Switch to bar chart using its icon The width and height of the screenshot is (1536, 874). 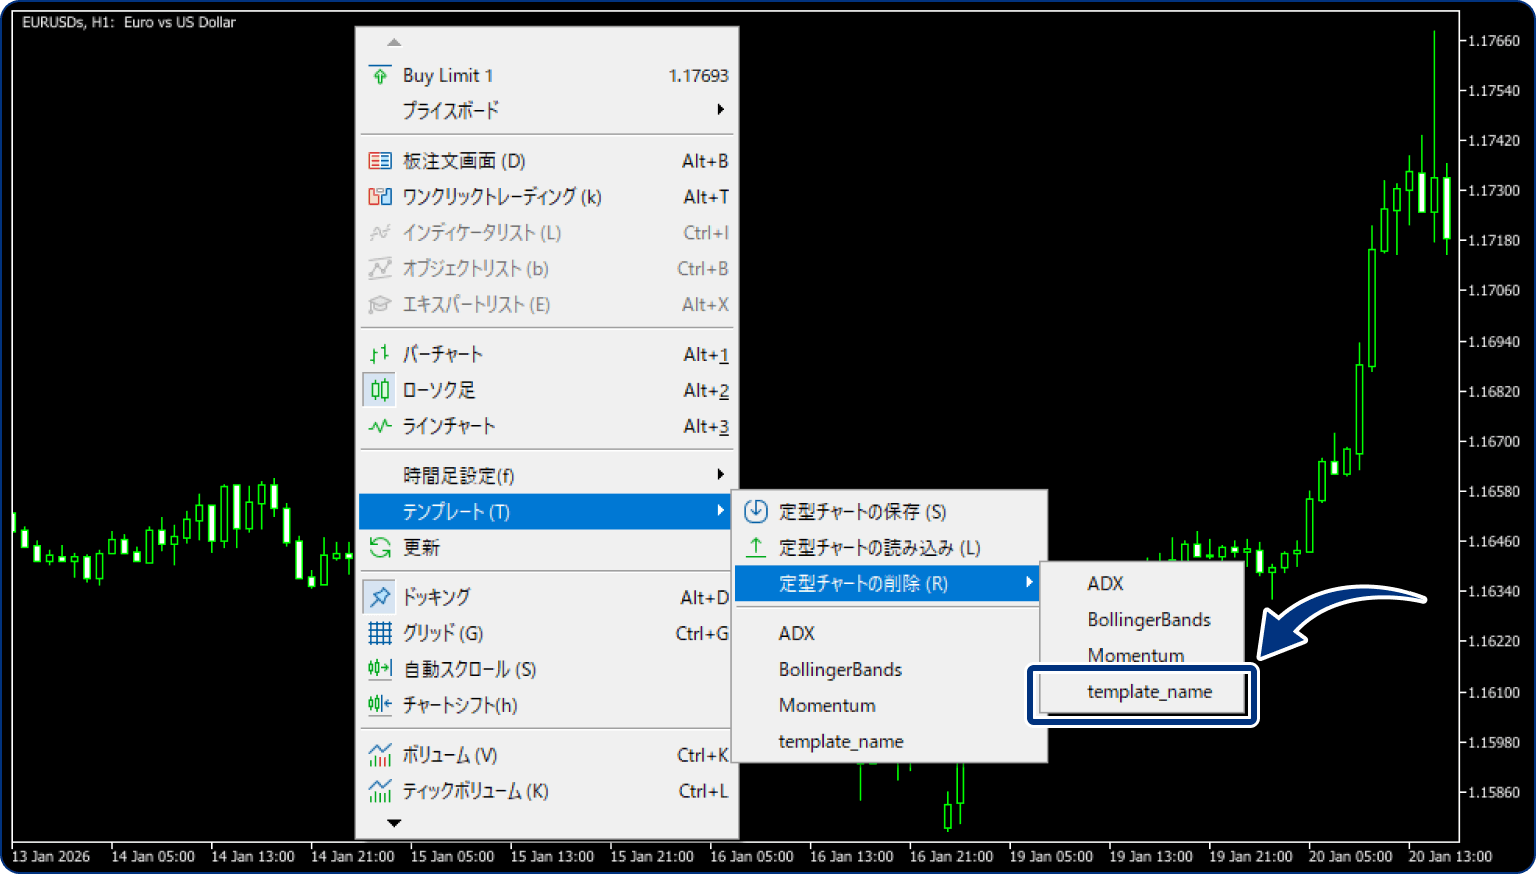(380, 353)
